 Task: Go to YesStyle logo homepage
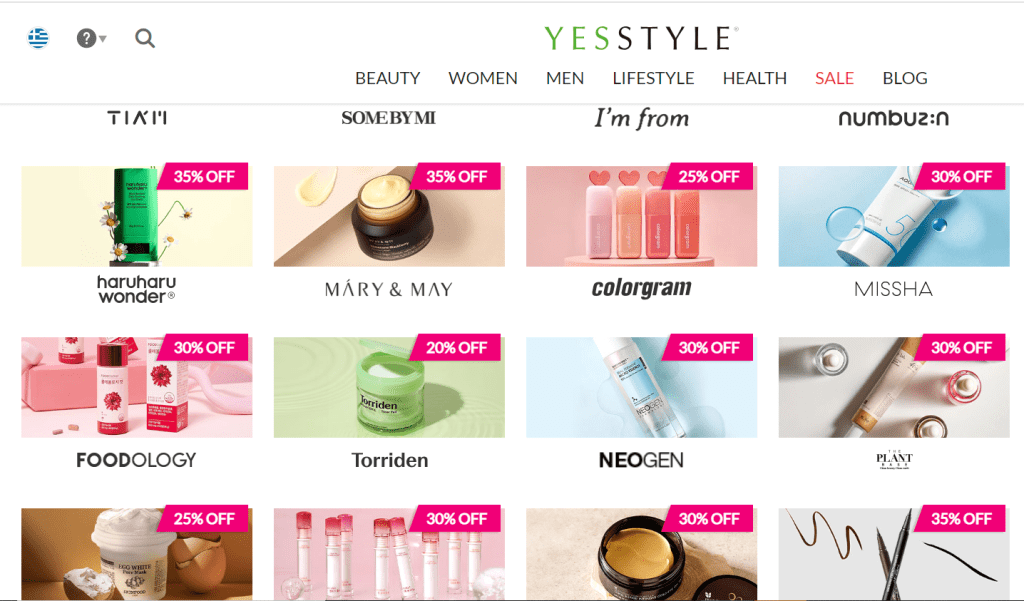[x=641, y=39]
